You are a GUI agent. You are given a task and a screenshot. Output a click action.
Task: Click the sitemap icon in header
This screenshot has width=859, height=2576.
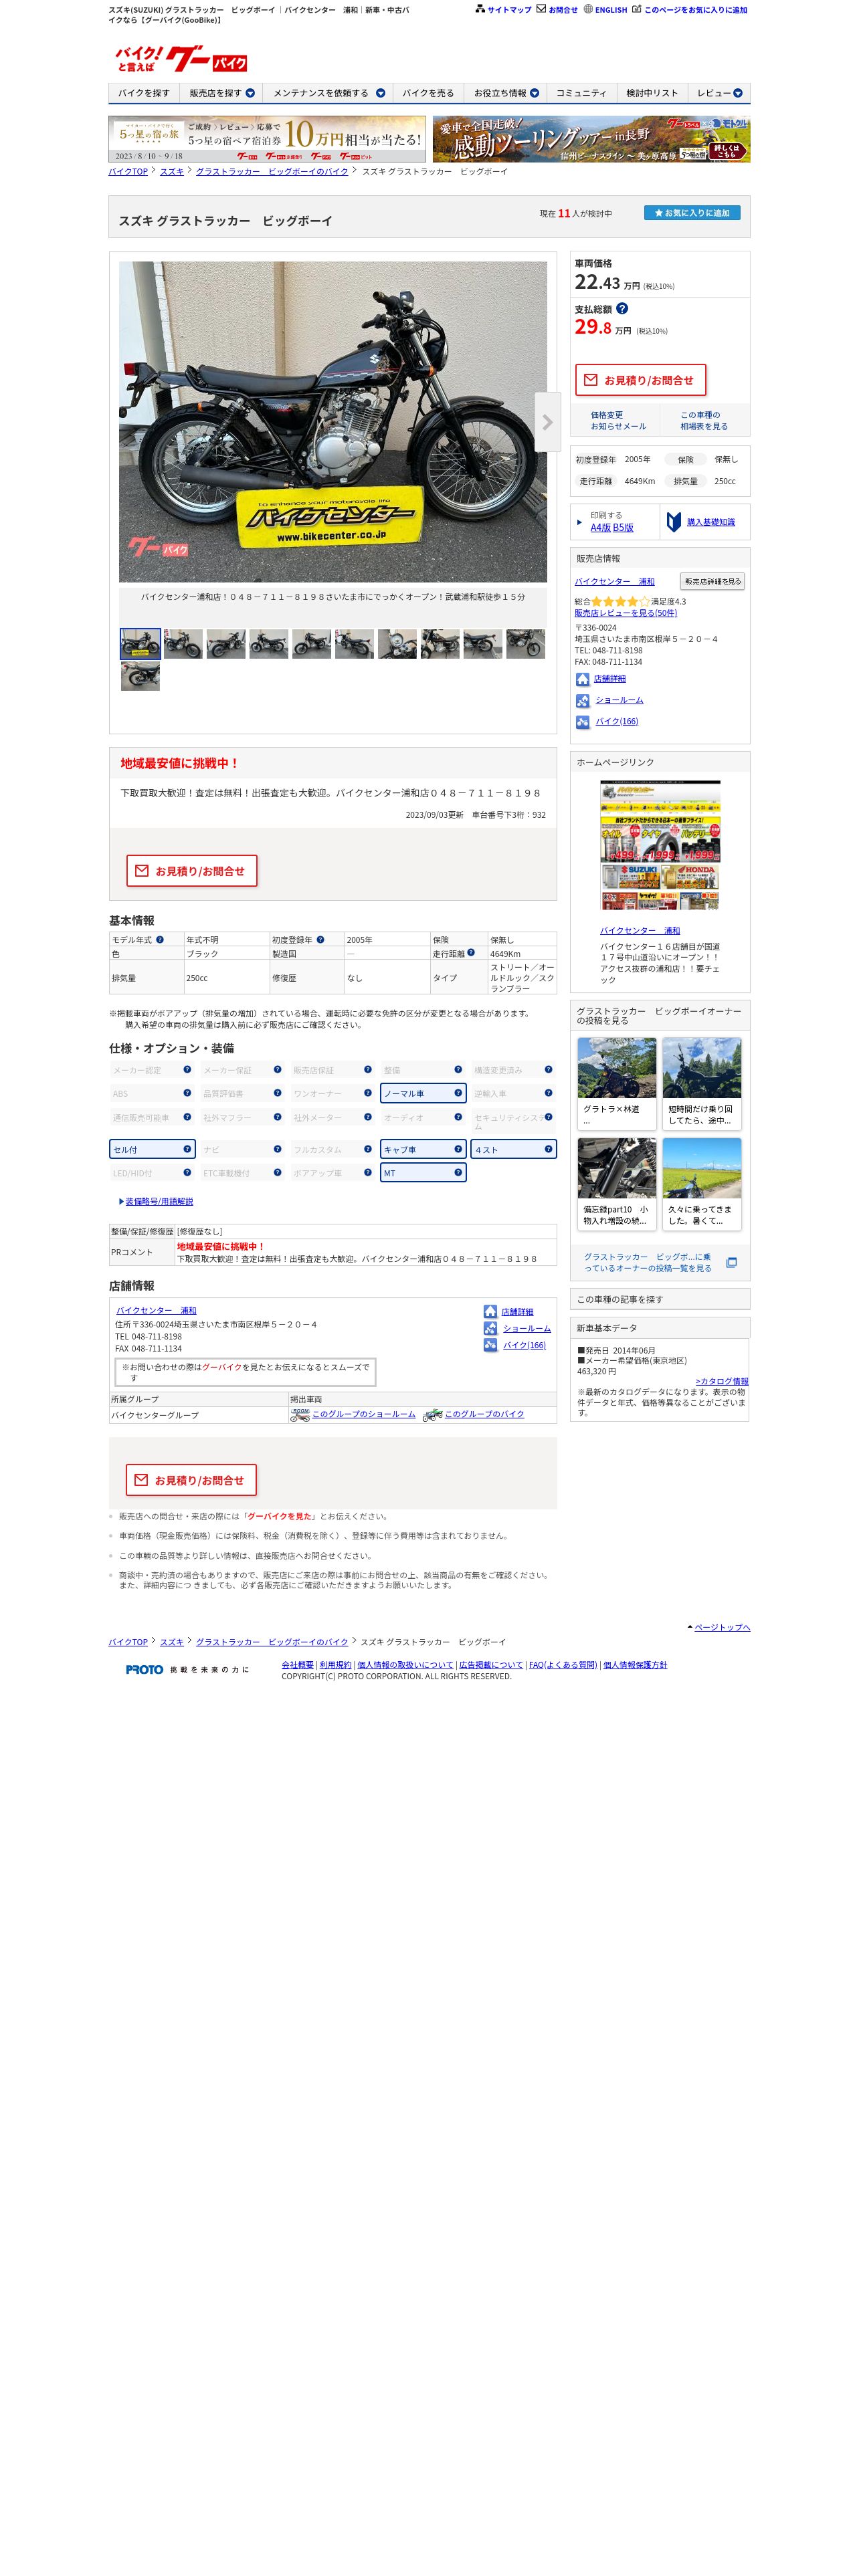[x=480, y=9]
